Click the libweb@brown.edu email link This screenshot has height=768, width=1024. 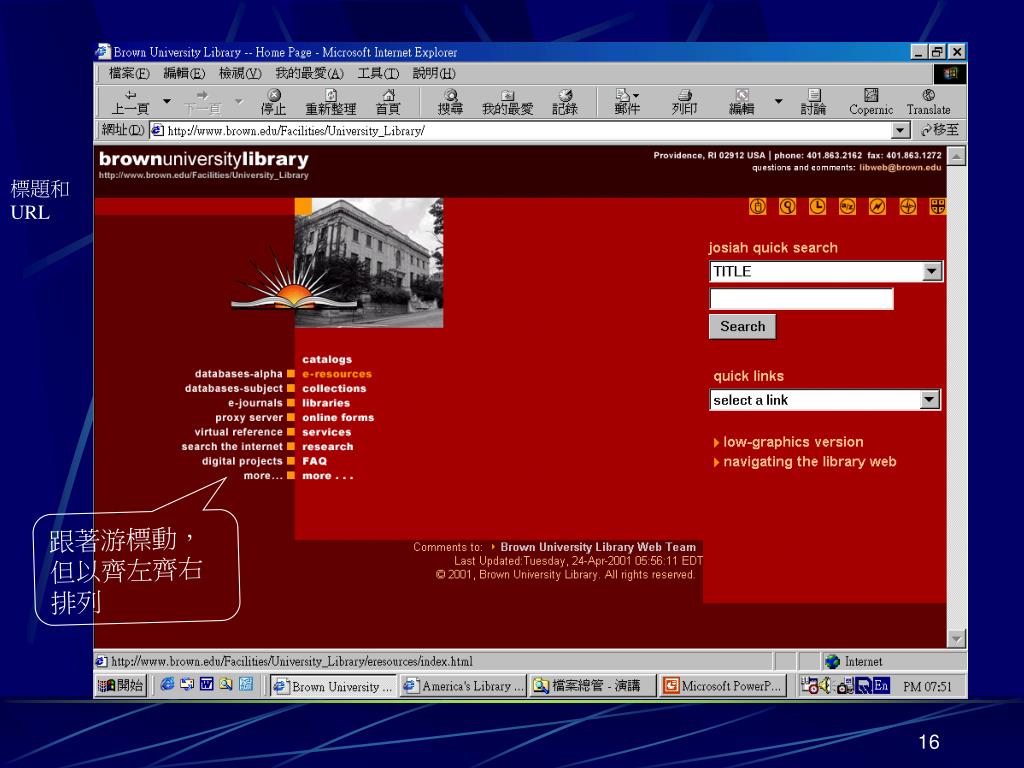click(x=900, y=168)
